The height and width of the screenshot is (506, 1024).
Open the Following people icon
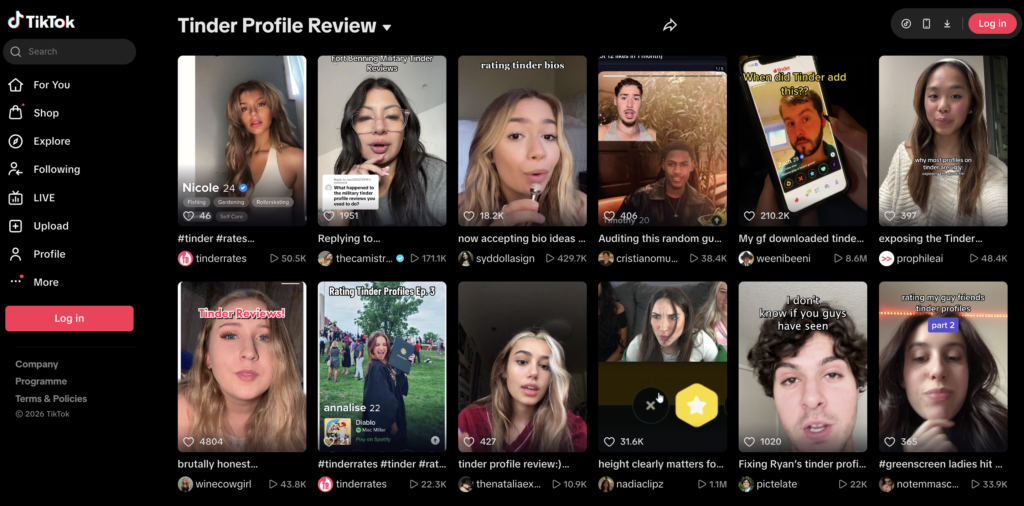(x=16, y=169)
